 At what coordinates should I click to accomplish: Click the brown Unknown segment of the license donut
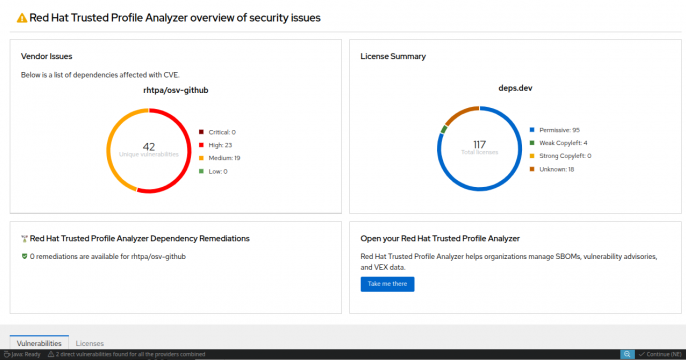(x=460, y=113)
